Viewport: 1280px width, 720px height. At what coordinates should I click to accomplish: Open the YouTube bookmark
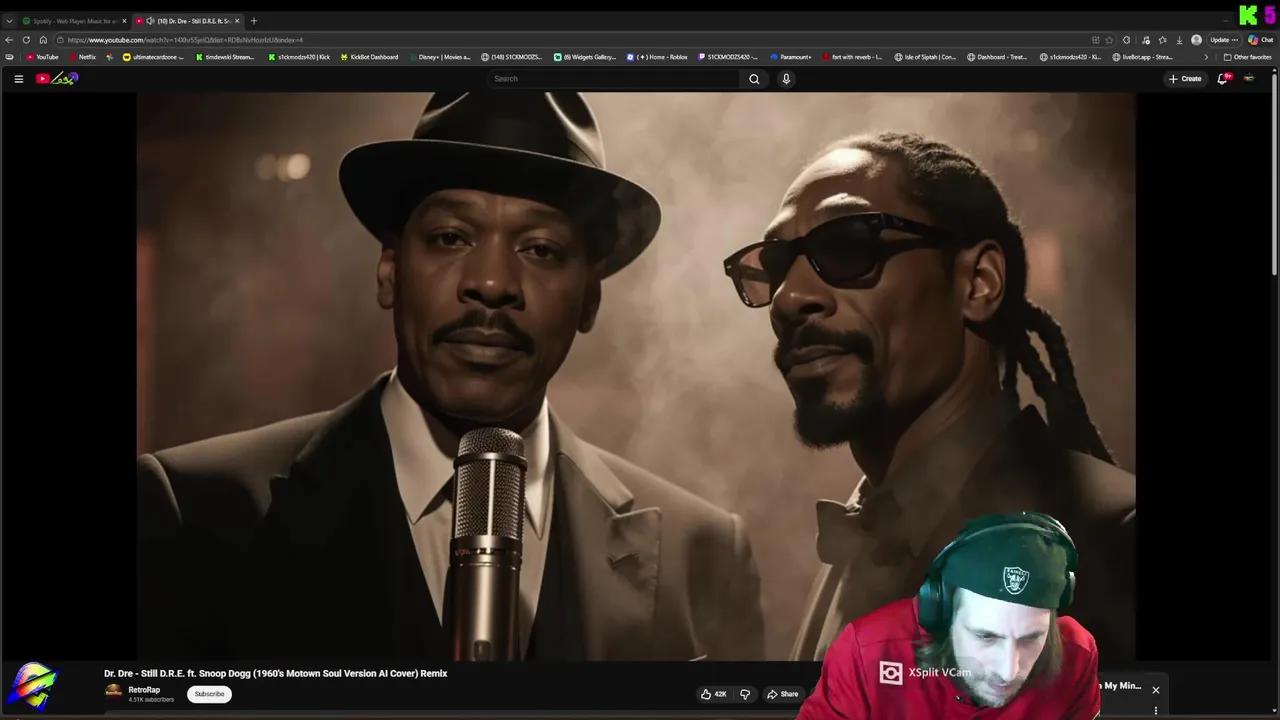coord(42,57)
